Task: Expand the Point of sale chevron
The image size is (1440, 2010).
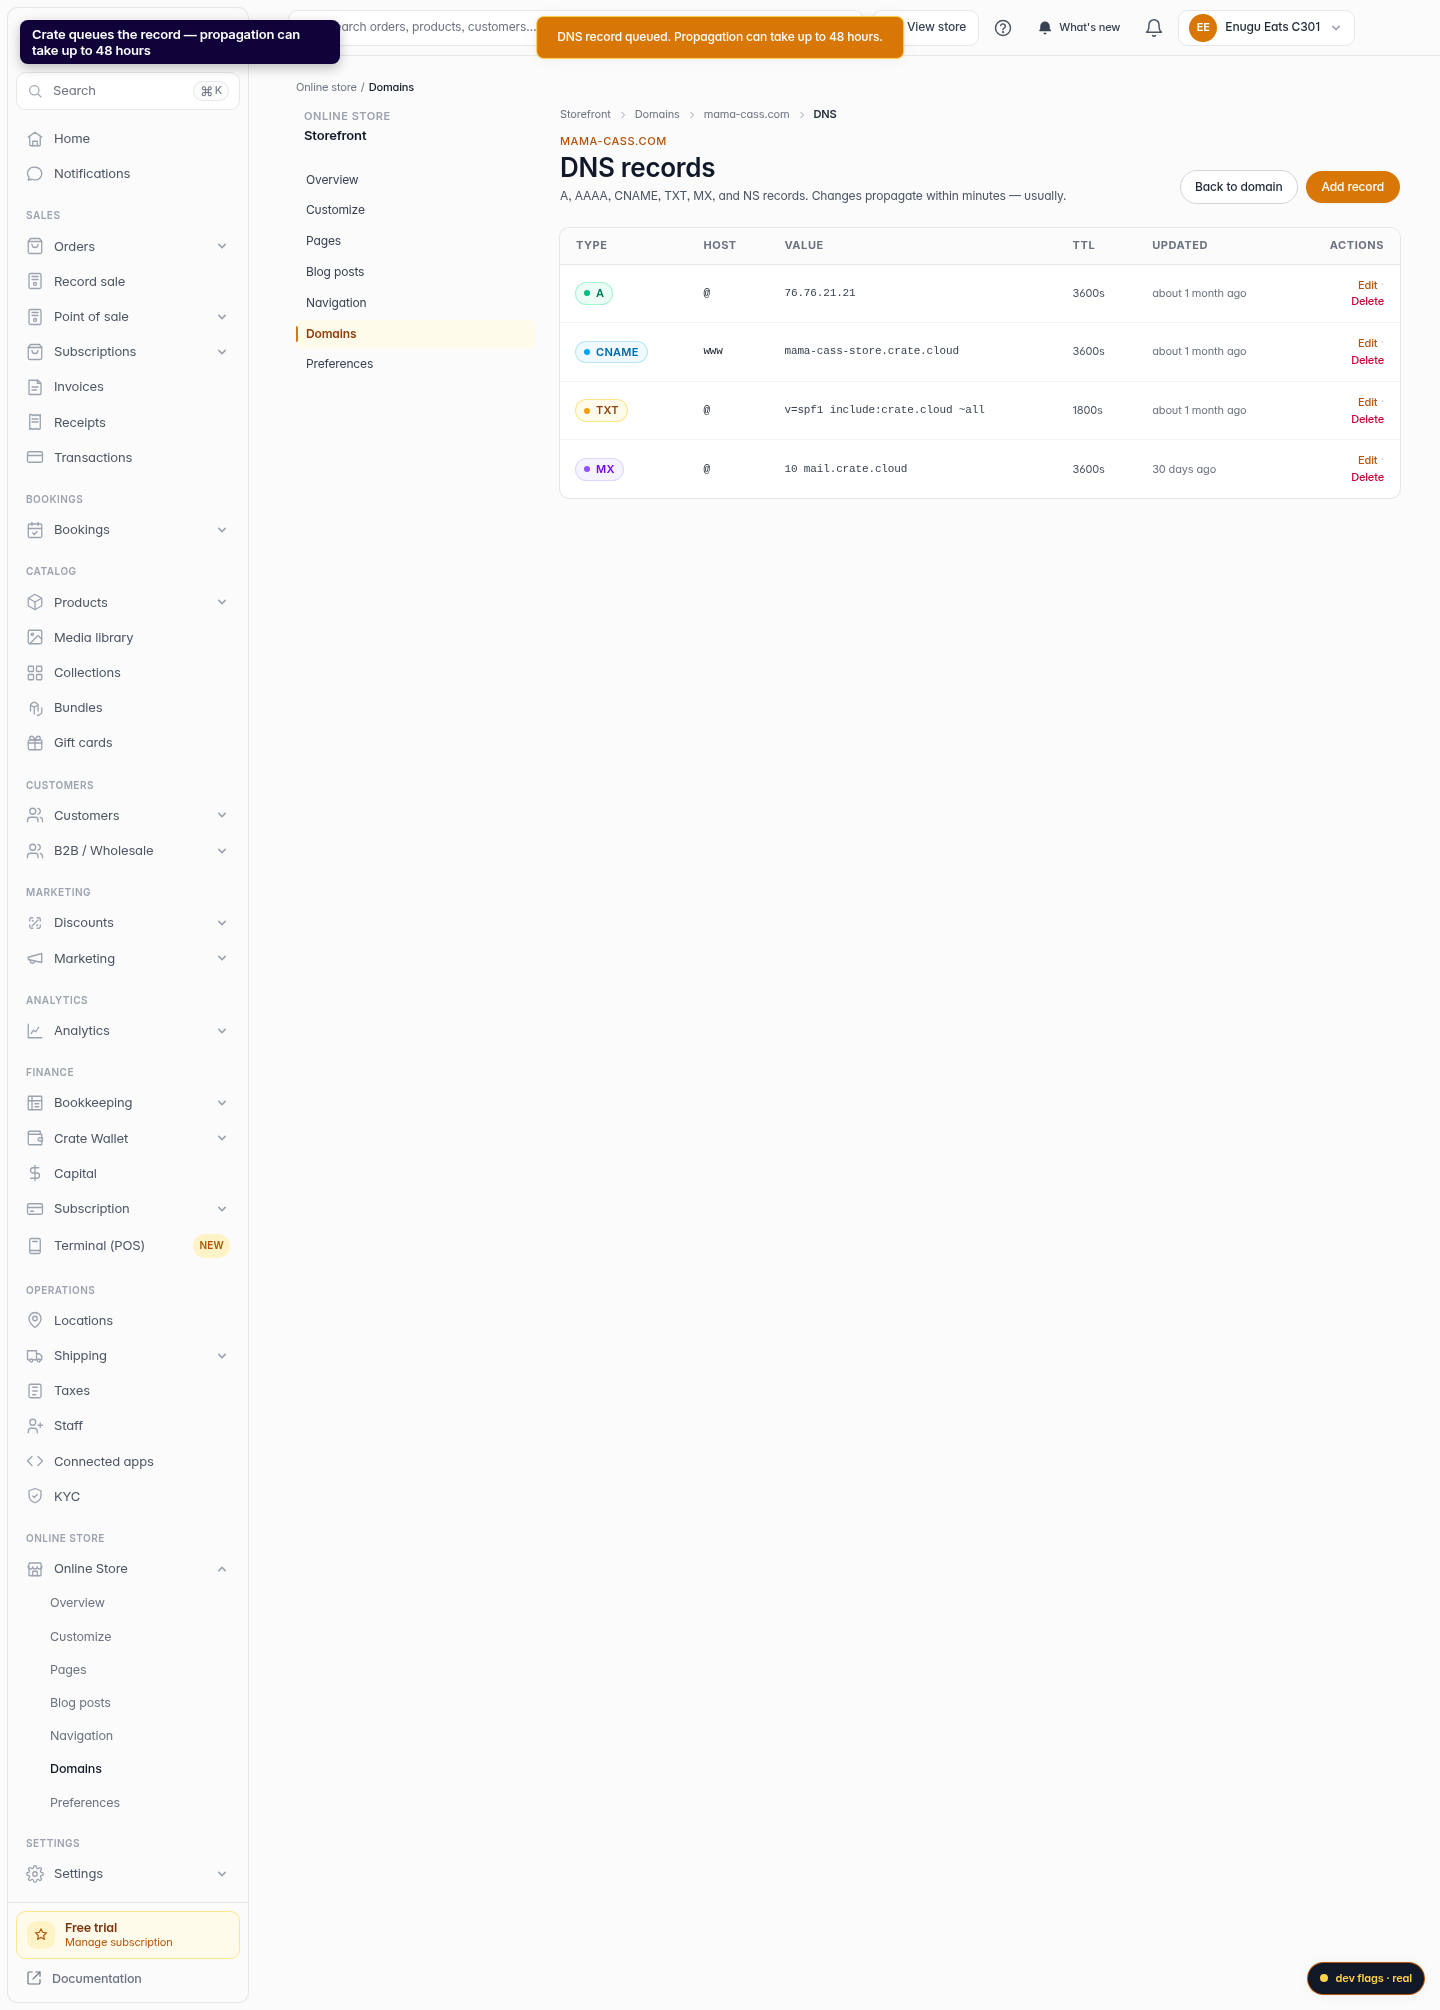Action: [x=222, y=317]
